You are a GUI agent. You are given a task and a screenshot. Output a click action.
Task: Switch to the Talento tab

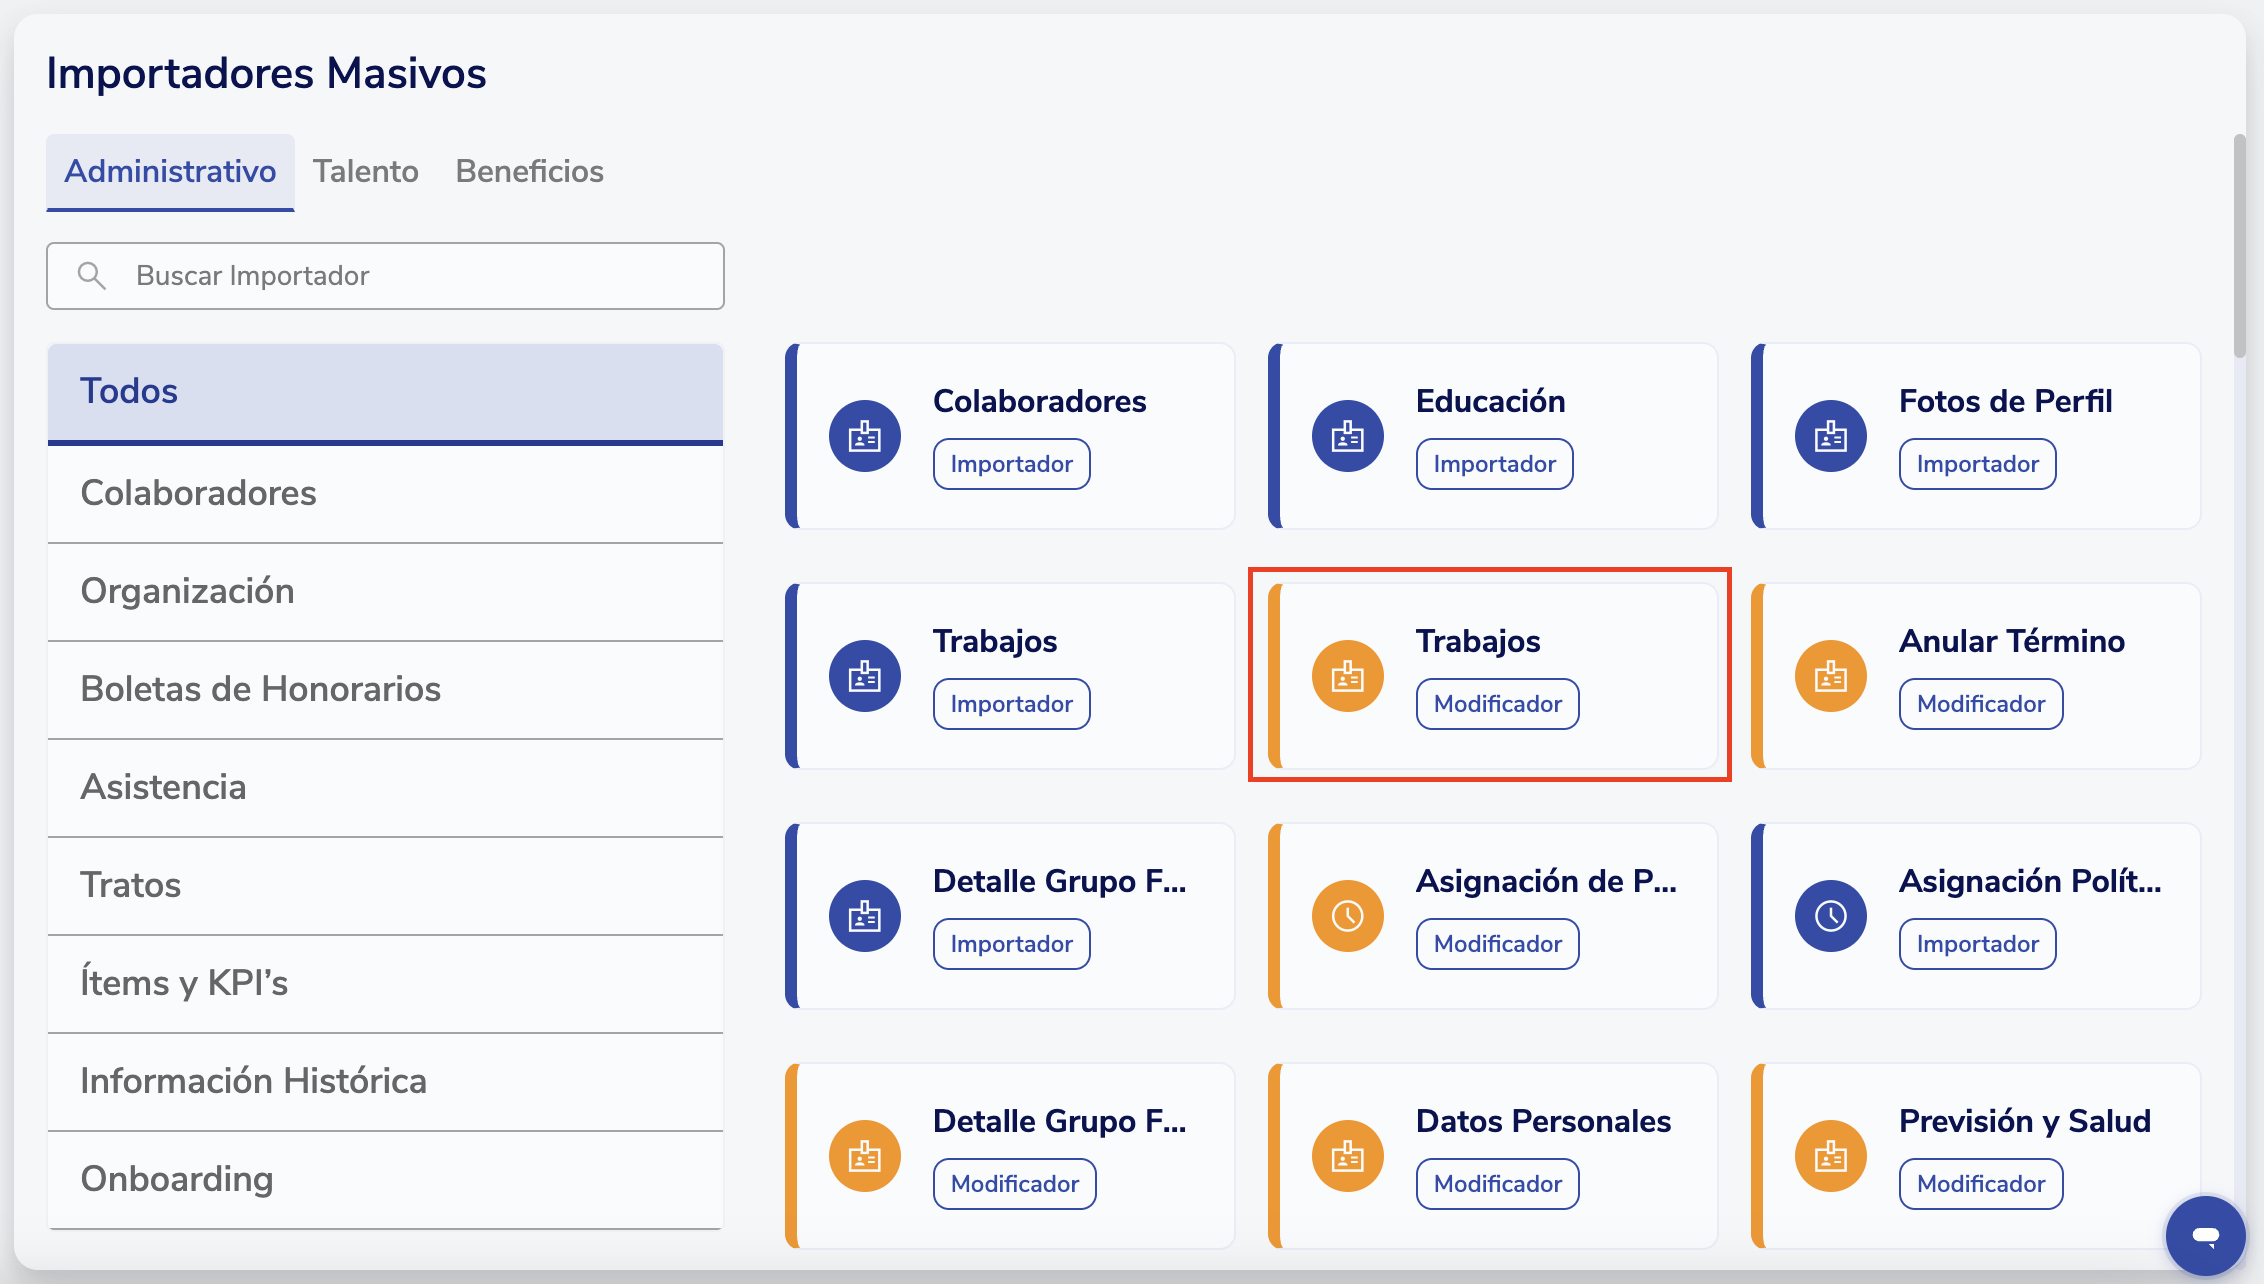click(365, 172)
